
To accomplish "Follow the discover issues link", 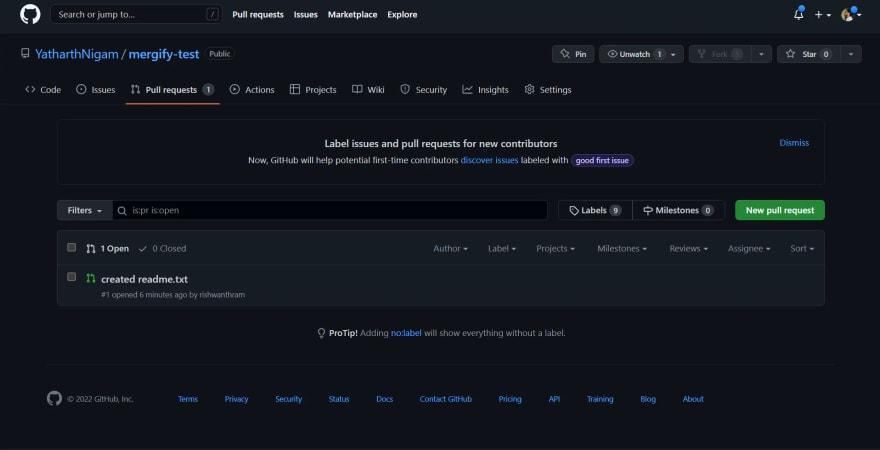I will [489, 160].
